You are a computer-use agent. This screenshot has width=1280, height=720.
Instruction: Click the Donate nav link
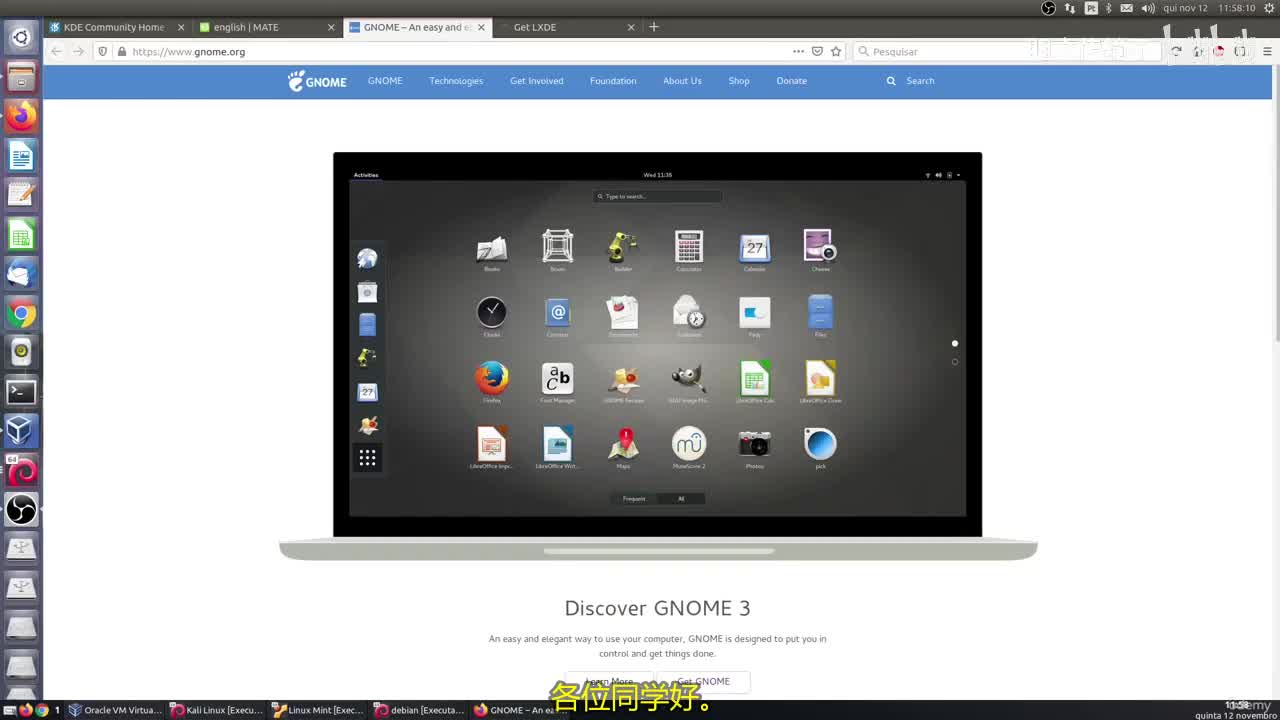coord(791,81)
